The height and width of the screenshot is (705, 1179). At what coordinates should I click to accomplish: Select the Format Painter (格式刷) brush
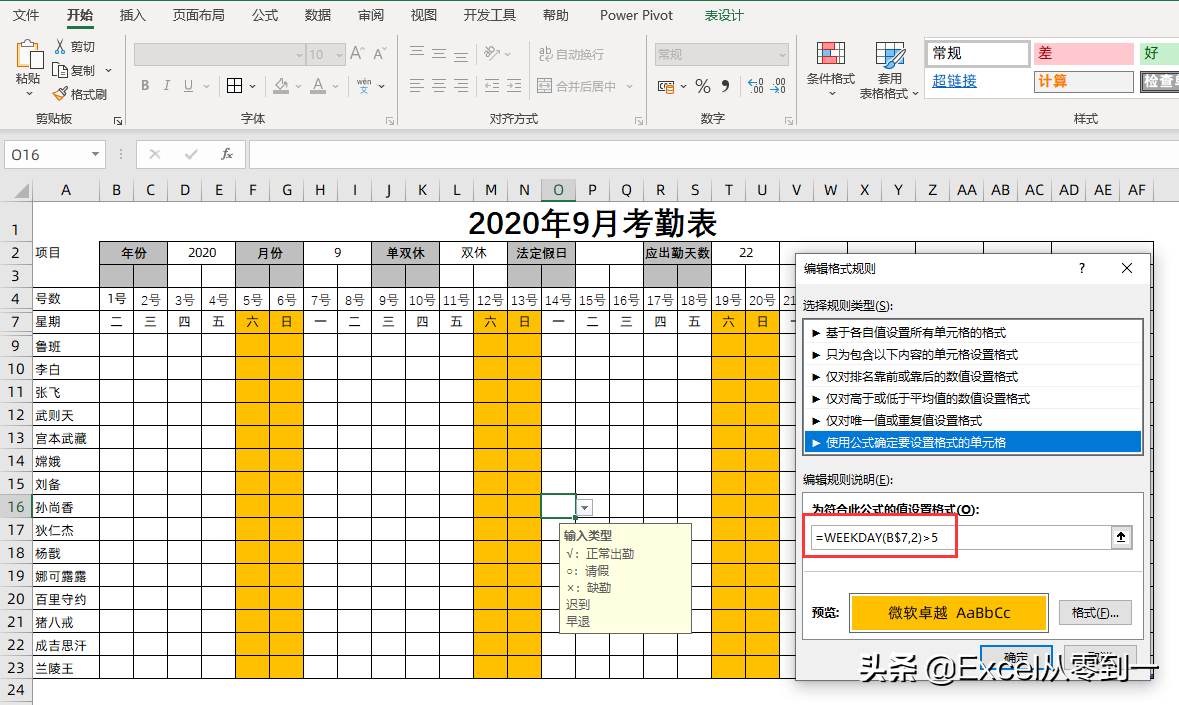tap(60, 94)
